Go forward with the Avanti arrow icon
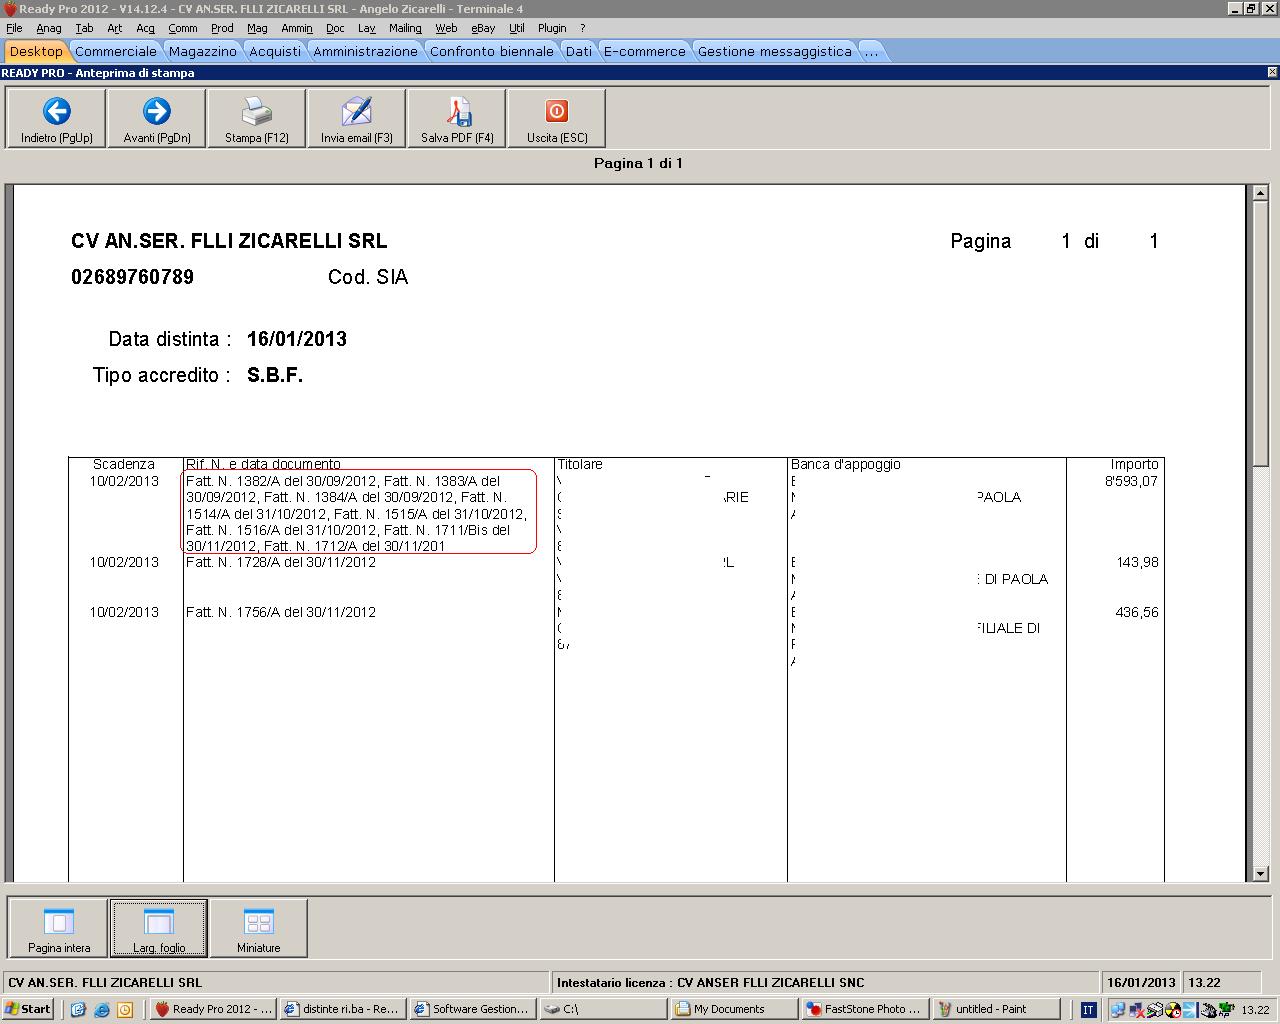Viewport: 1280px width, 1024px height. (x=157, y=111)
